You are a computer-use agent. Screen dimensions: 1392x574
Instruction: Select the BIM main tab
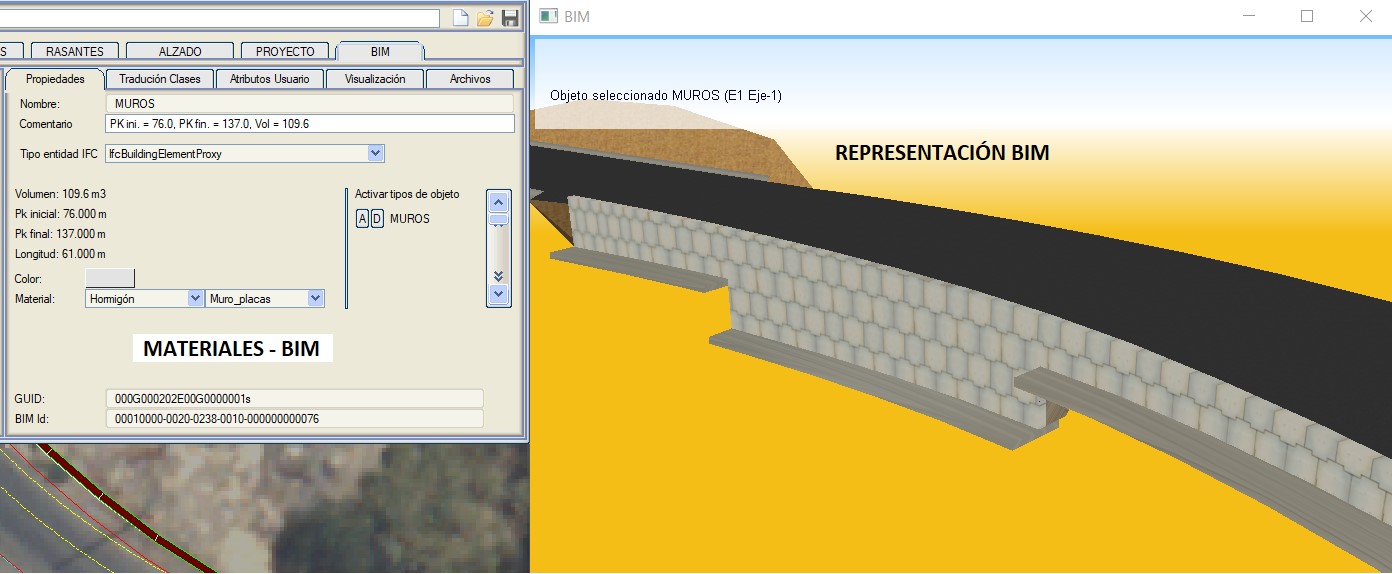tap(380, 51)
